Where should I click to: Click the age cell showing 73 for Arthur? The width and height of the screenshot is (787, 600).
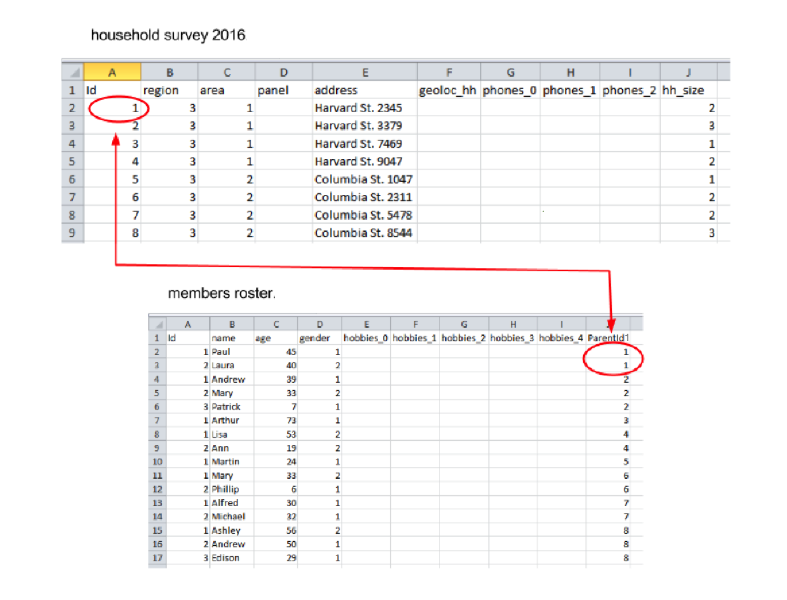275,421
